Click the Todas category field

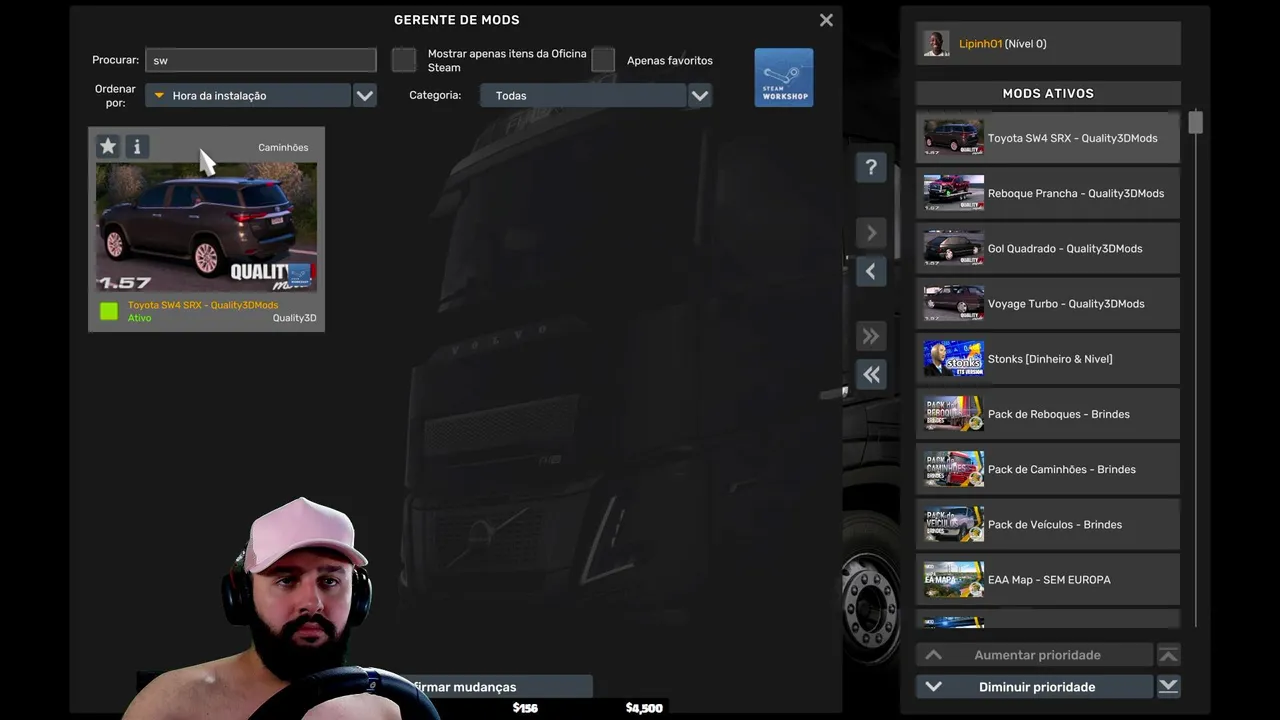pyautogui.click(x=583, y=96)
